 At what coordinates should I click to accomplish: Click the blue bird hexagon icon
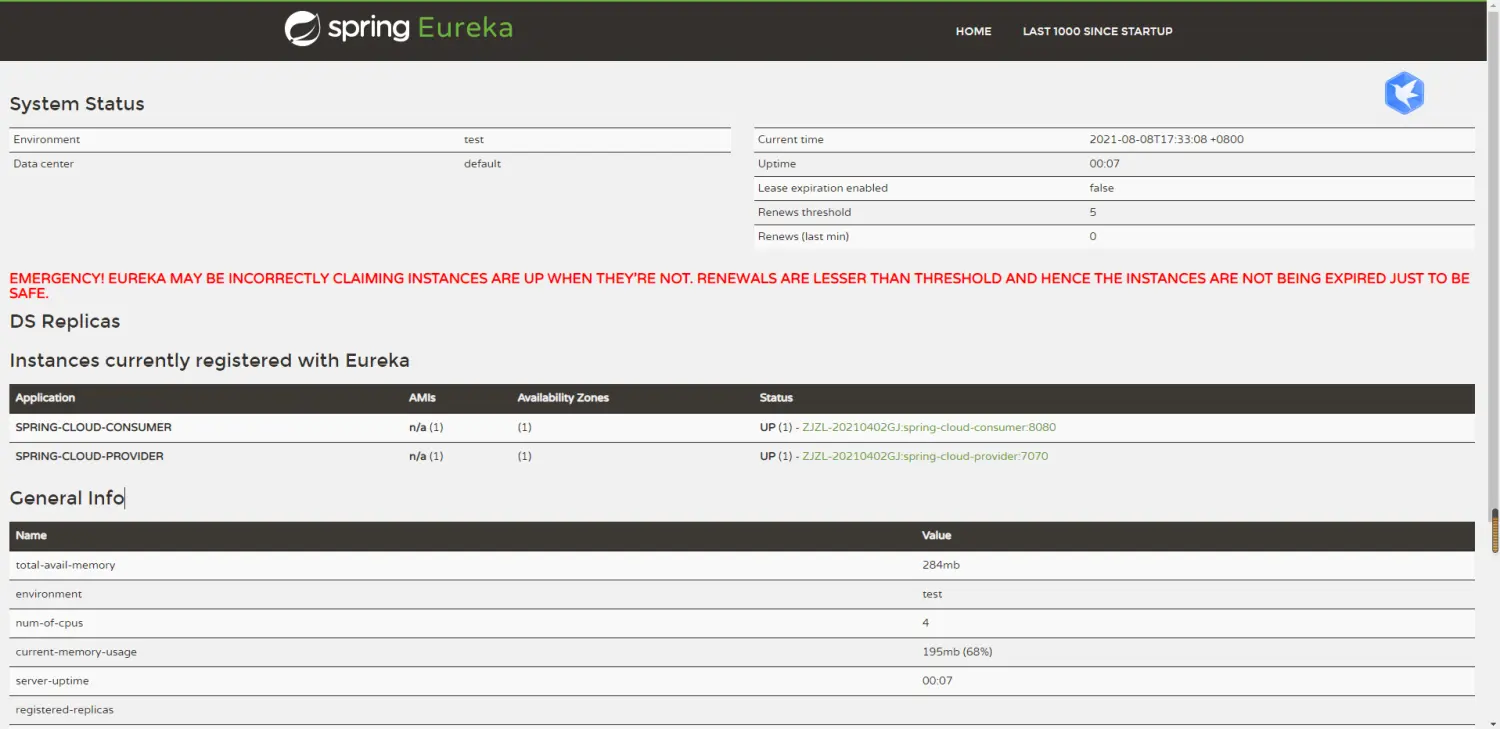[x=1404, y=93]
